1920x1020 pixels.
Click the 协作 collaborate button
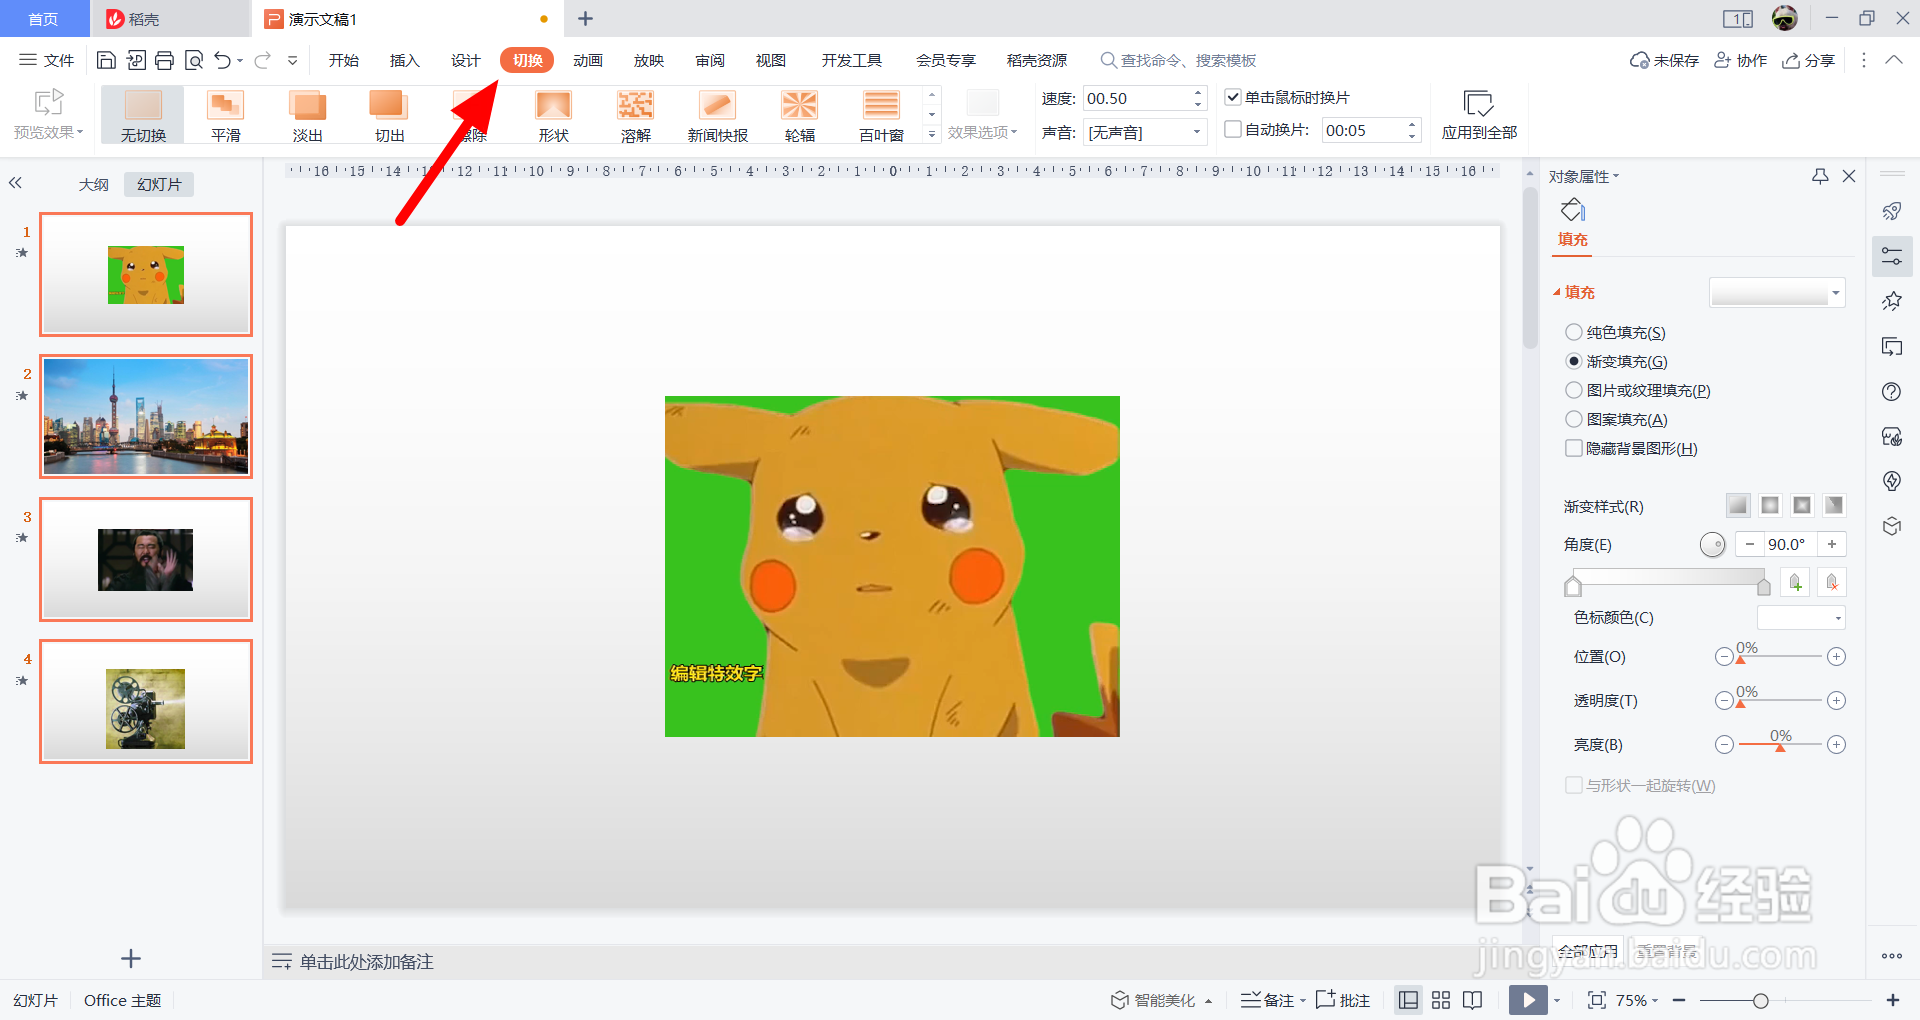pos(1741,60)
